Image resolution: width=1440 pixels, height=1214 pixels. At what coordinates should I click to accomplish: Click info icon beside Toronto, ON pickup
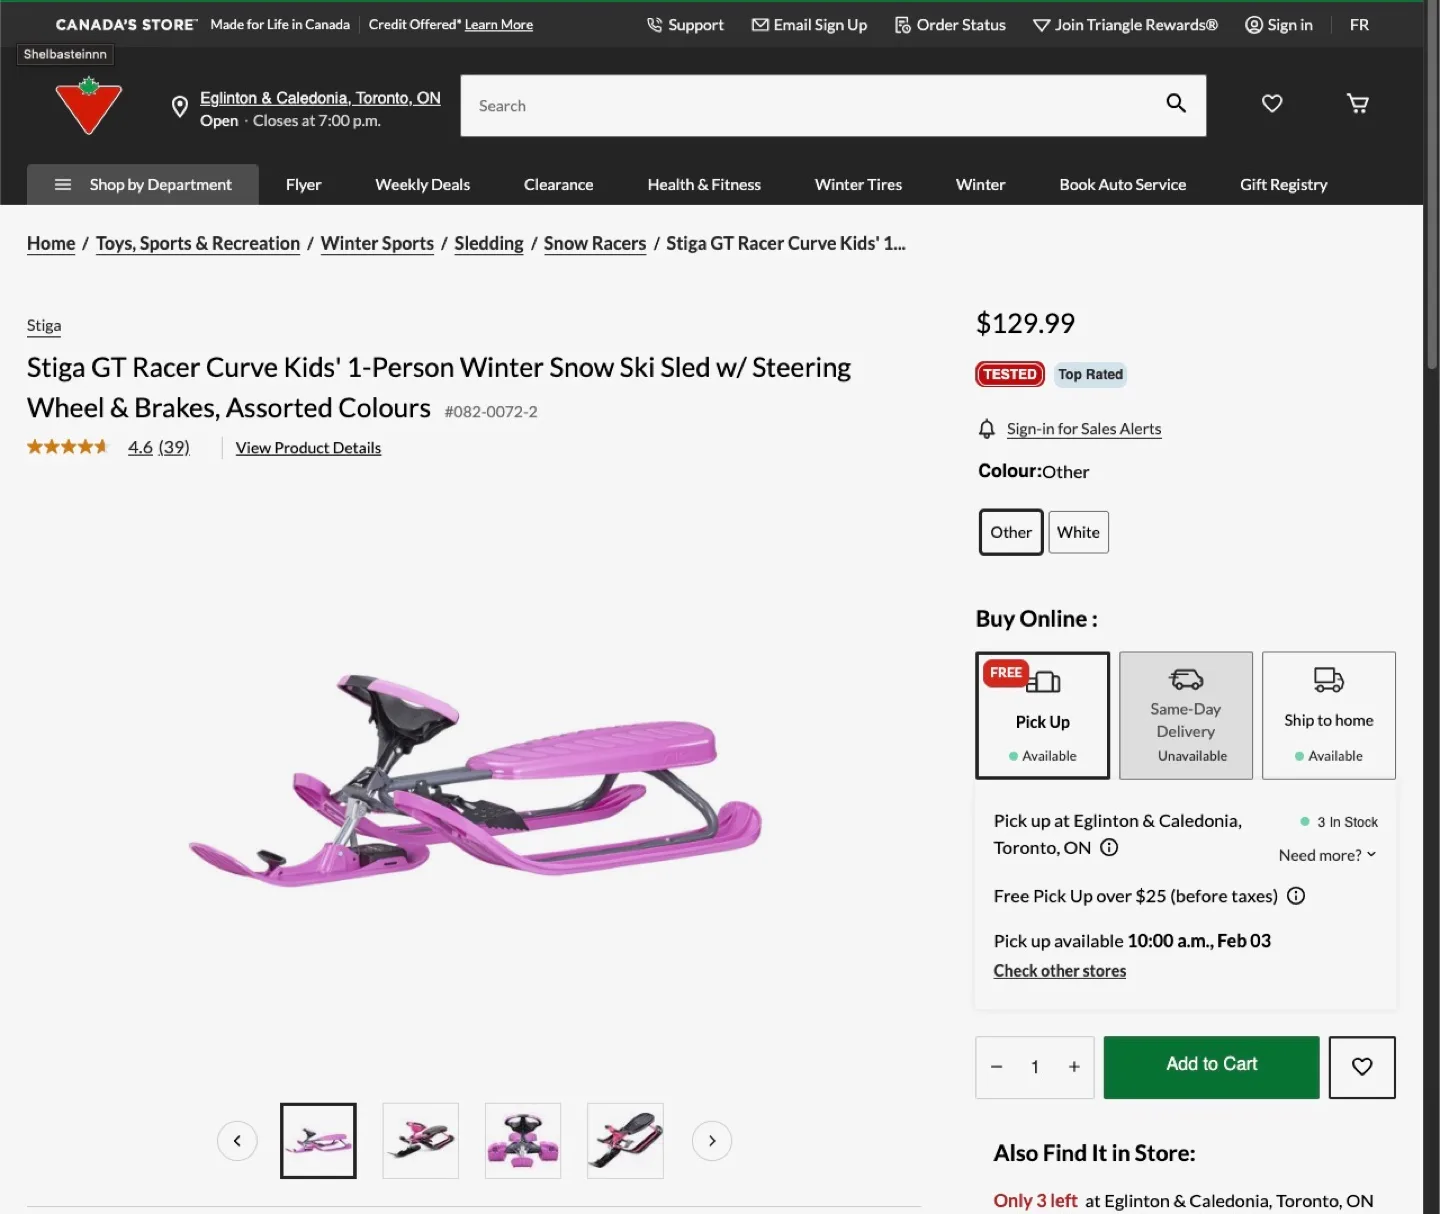coord(1109,848)
